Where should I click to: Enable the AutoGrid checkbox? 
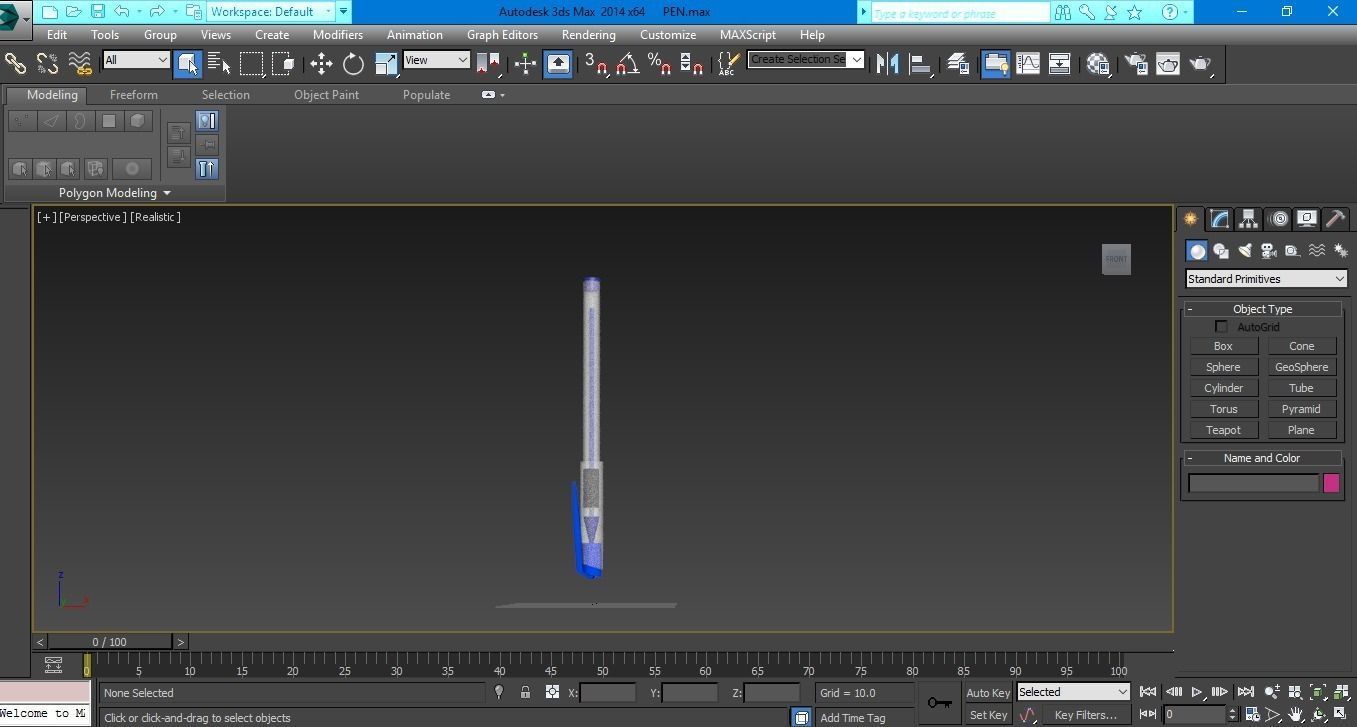pyautogui.click(x=1221, y=327)
